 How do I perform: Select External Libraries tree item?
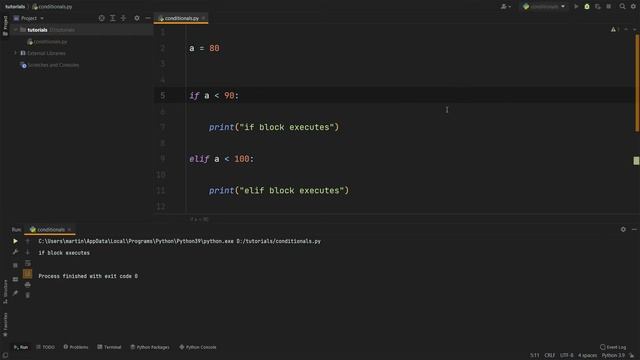43,53
